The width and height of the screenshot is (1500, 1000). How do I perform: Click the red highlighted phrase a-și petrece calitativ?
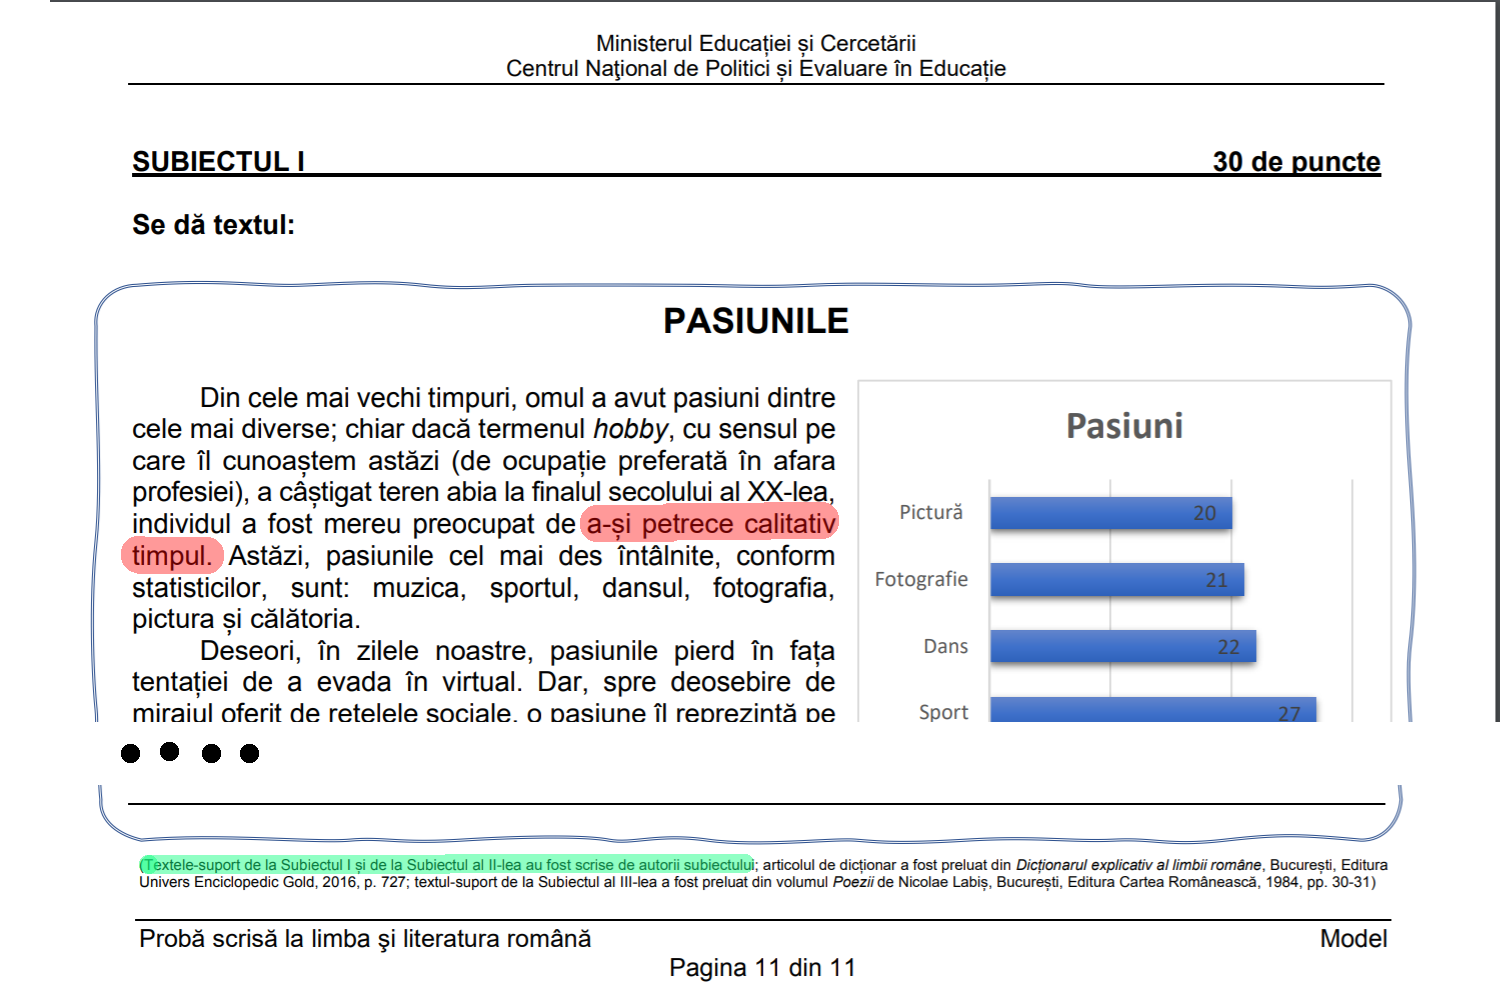coord(710,523)
